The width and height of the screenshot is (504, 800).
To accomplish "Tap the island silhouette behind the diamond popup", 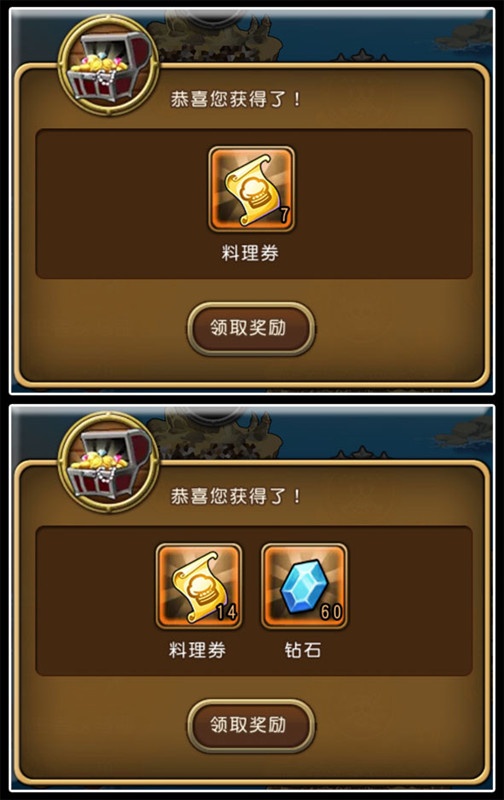I will point(219,433).
